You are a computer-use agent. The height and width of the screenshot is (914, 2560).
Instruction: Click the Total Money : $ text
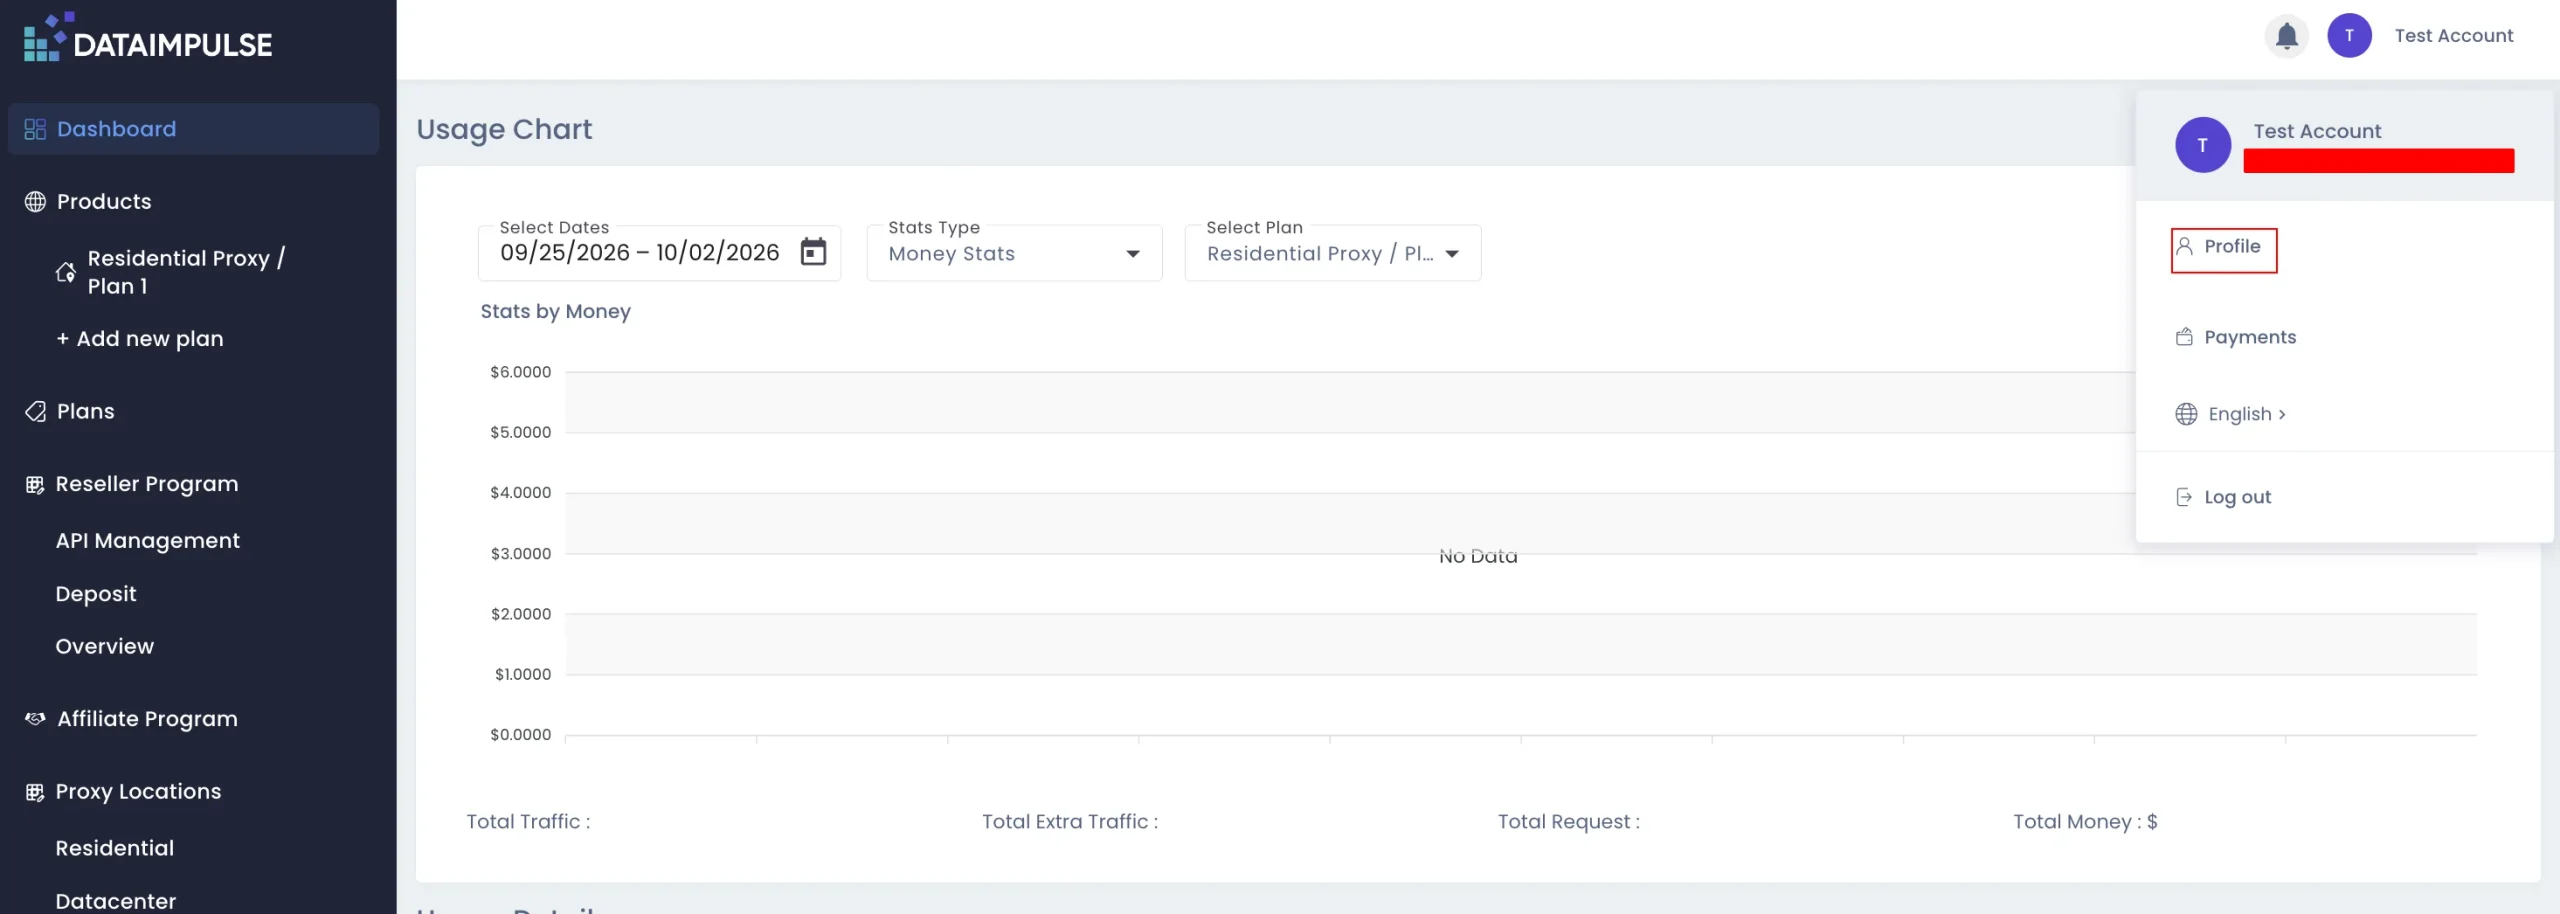(2085, 822)
